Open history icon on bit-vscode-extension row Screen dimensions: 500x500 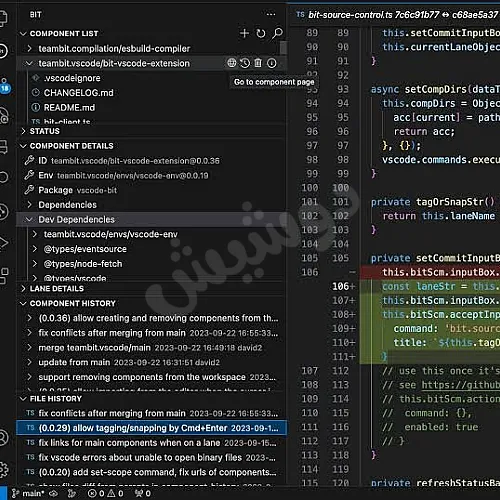(245, 63)
